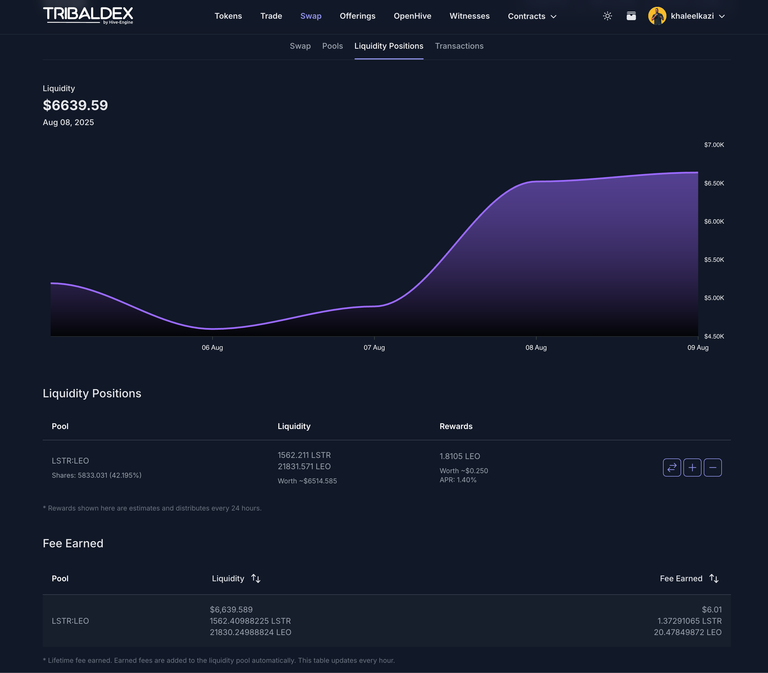768x673 pixels.
Task: Open khaleelkazi profile avatar
Action: pyautogui.click(x=657, y=16)
